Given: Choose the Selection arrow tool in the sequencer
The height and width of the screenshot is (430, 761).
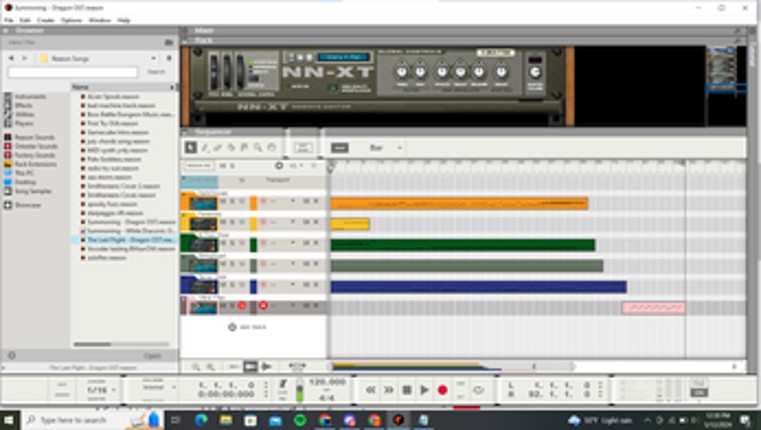Looking at the screenshot, I should pos(191,148).
